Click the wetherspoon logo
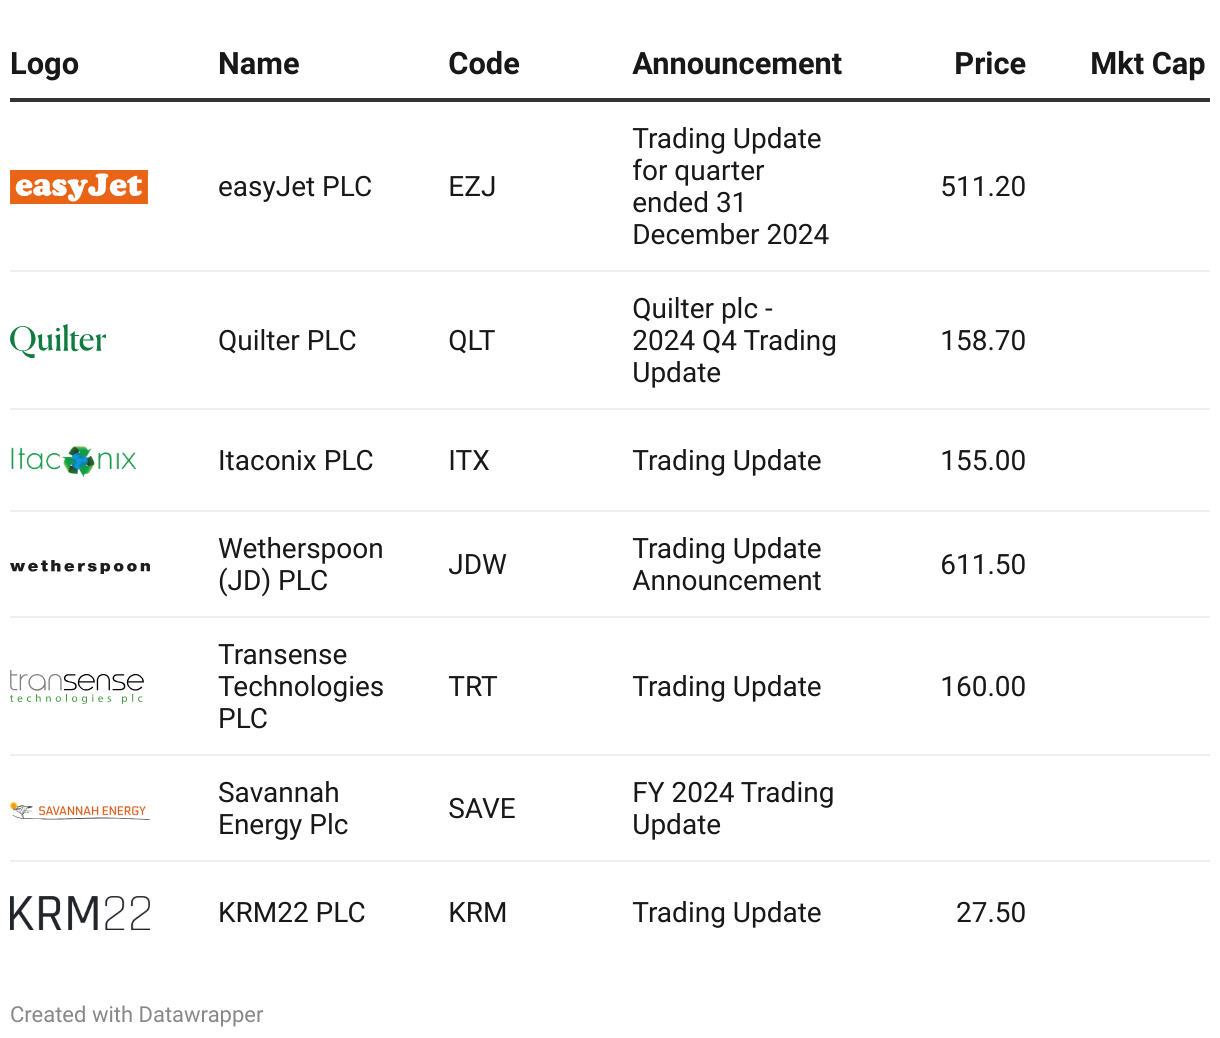 (x=80, y=566)
